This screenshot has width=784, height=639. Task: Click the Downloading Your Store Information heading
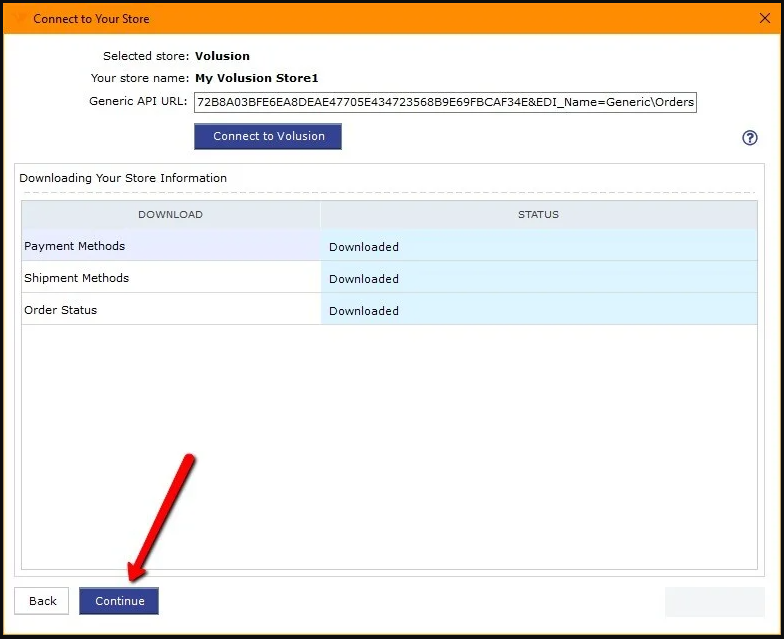(x=123, y=178)
